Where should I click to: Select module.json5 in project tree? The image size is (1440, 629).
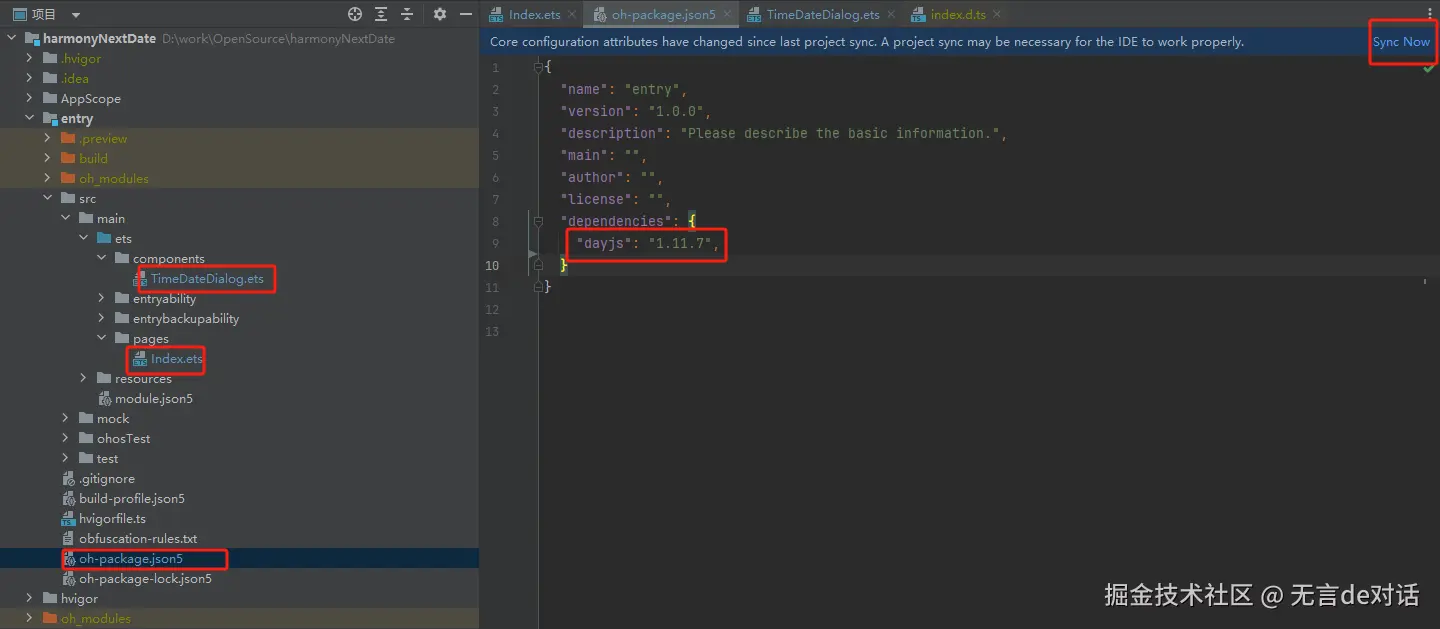pyautogui.click(x=154, y=398)
